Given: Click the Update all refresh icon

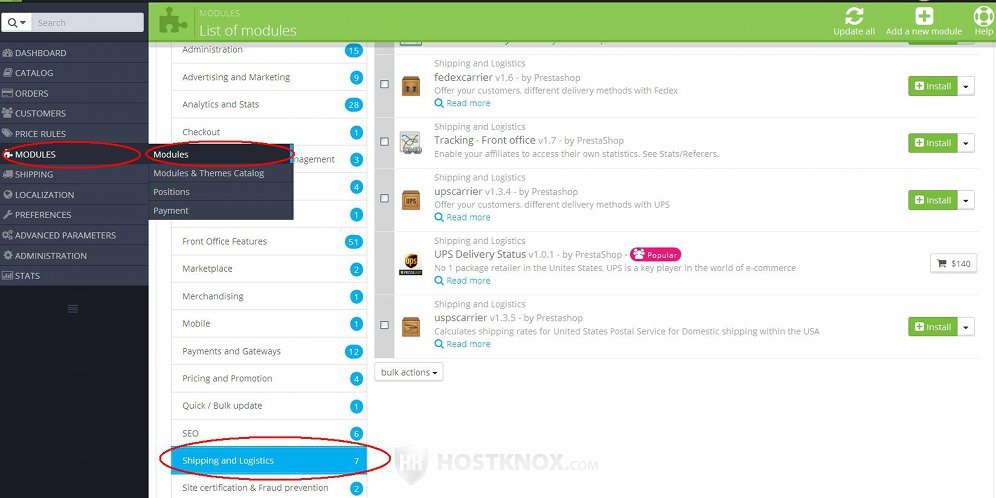Looking at the screenshot, I should (854, 16).
